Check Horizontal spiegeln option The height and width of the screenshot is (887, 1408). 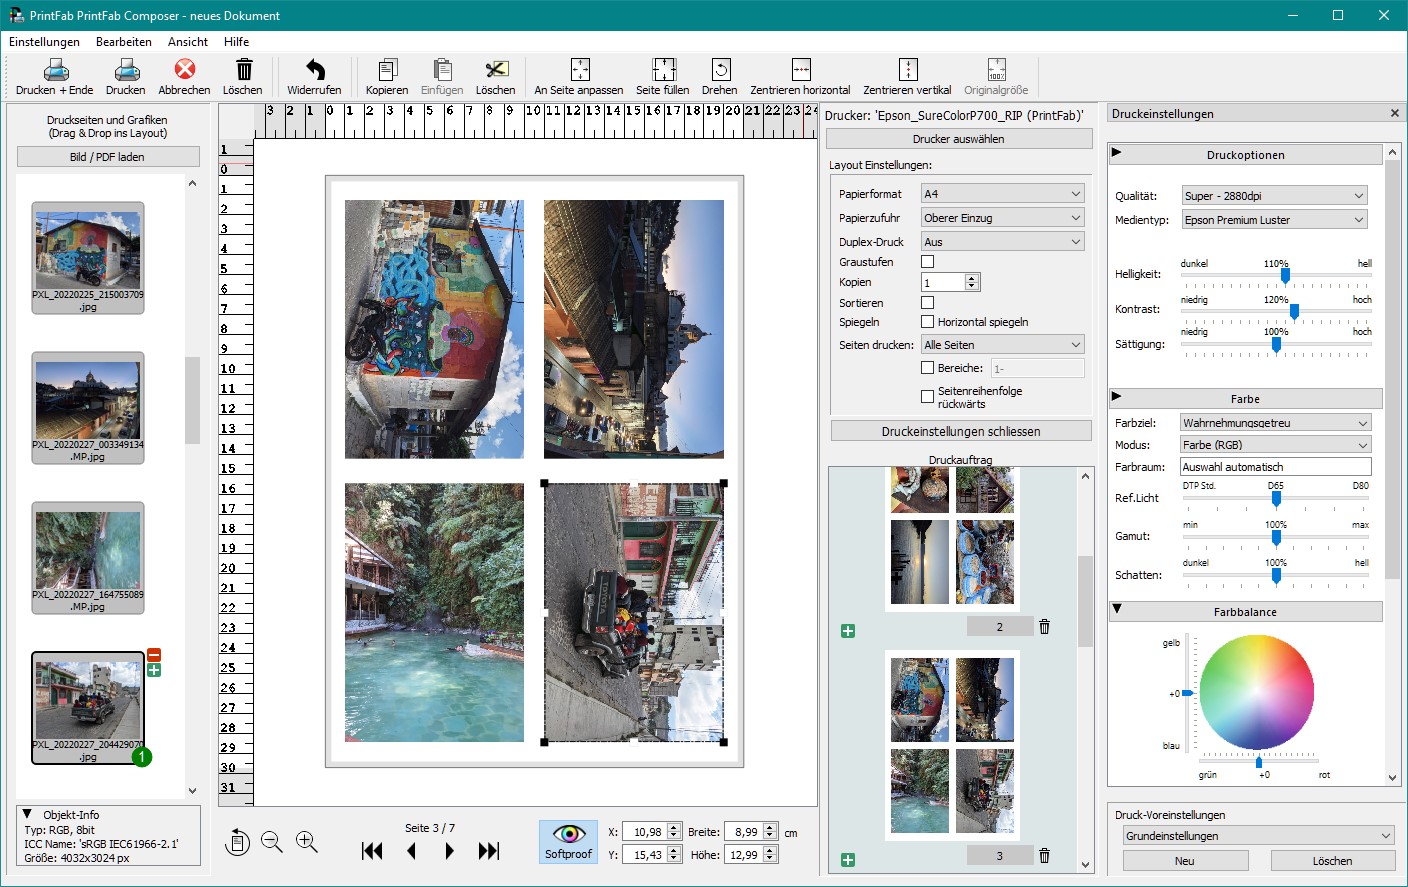[x=927, y=321]
